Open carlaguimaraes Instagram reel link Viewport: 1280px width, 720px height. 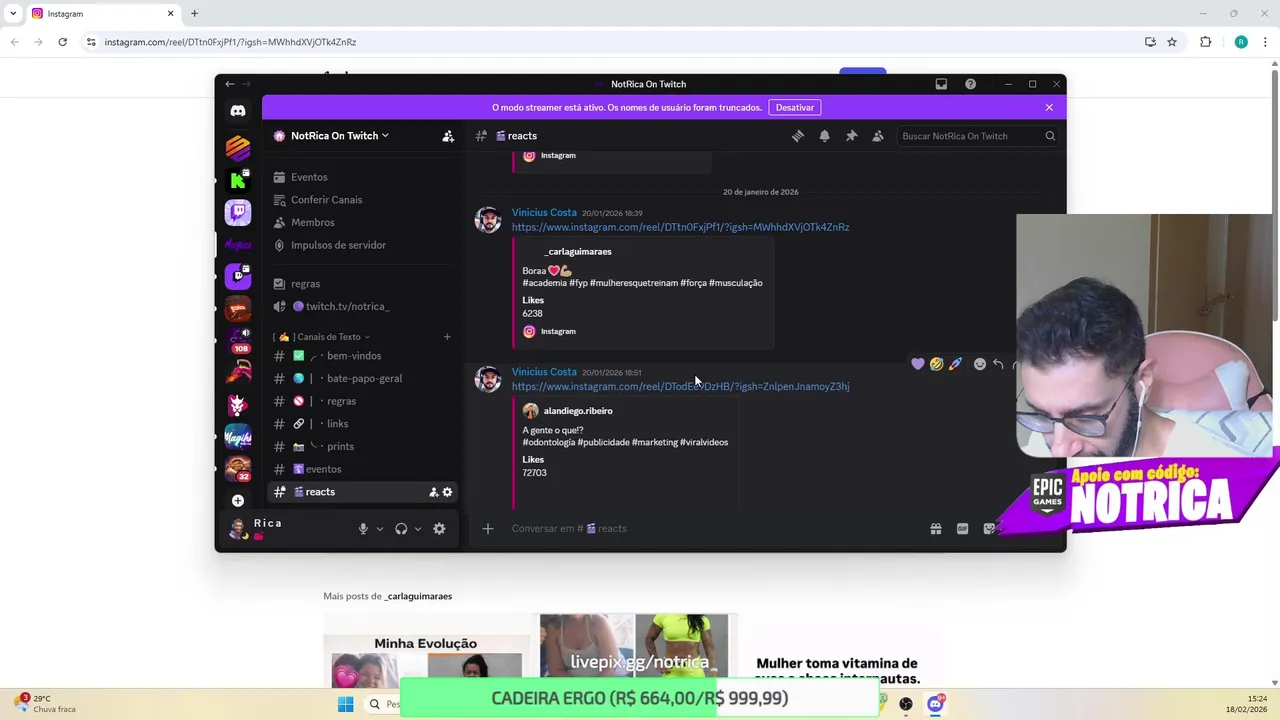(x=680, y=227)
